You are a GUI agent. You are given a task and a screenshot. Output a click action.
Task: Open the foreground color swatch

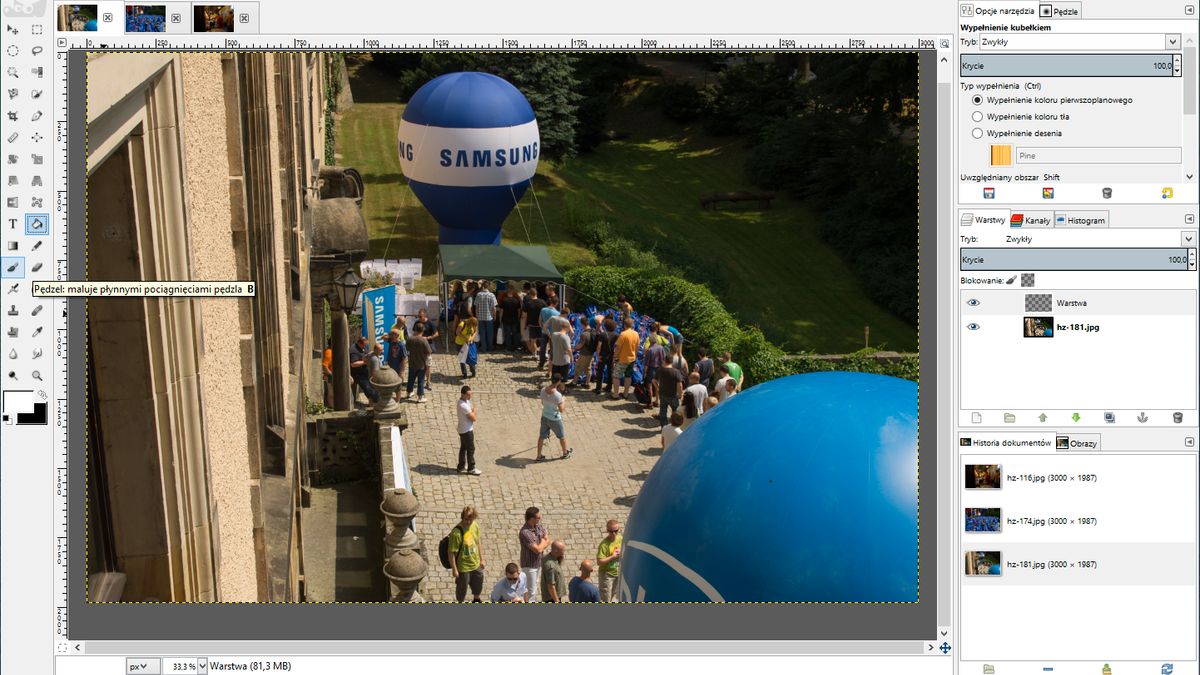coord(18,402)
